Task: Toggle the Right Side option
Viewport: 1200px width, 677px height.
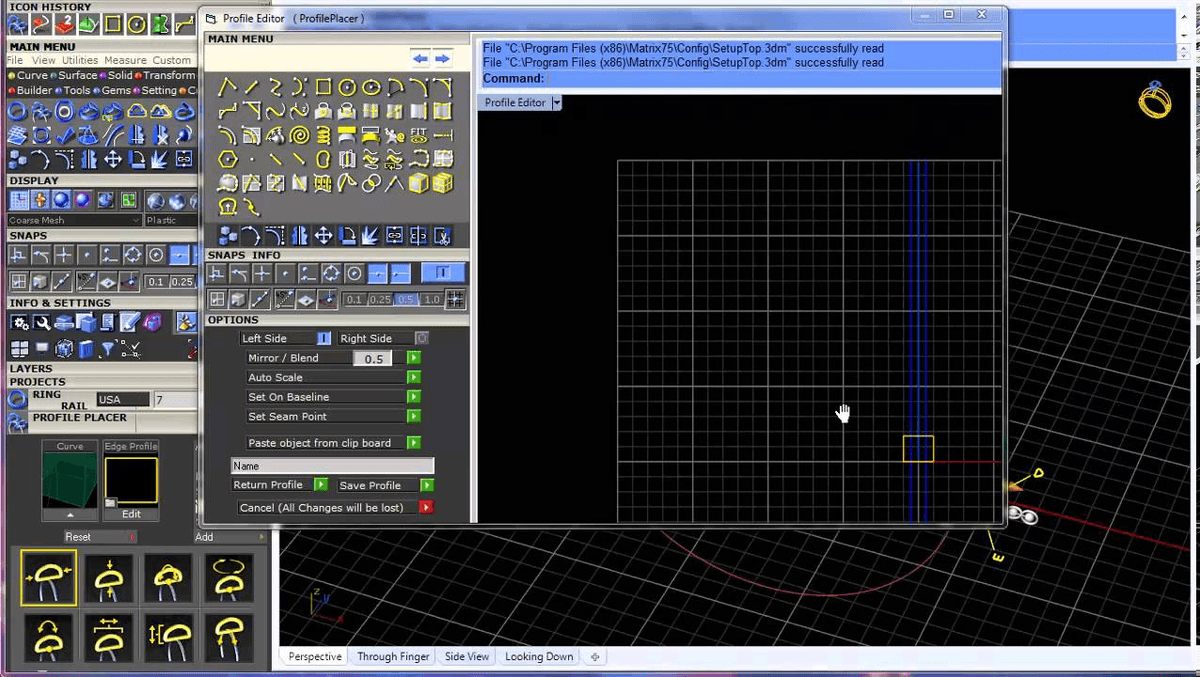Action: 420,338
